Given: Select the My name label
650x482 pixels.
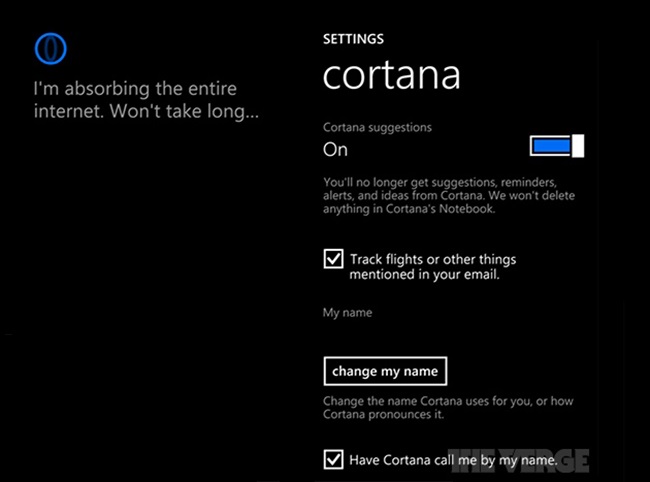Looking at the screenshot, I should point(347,312).
